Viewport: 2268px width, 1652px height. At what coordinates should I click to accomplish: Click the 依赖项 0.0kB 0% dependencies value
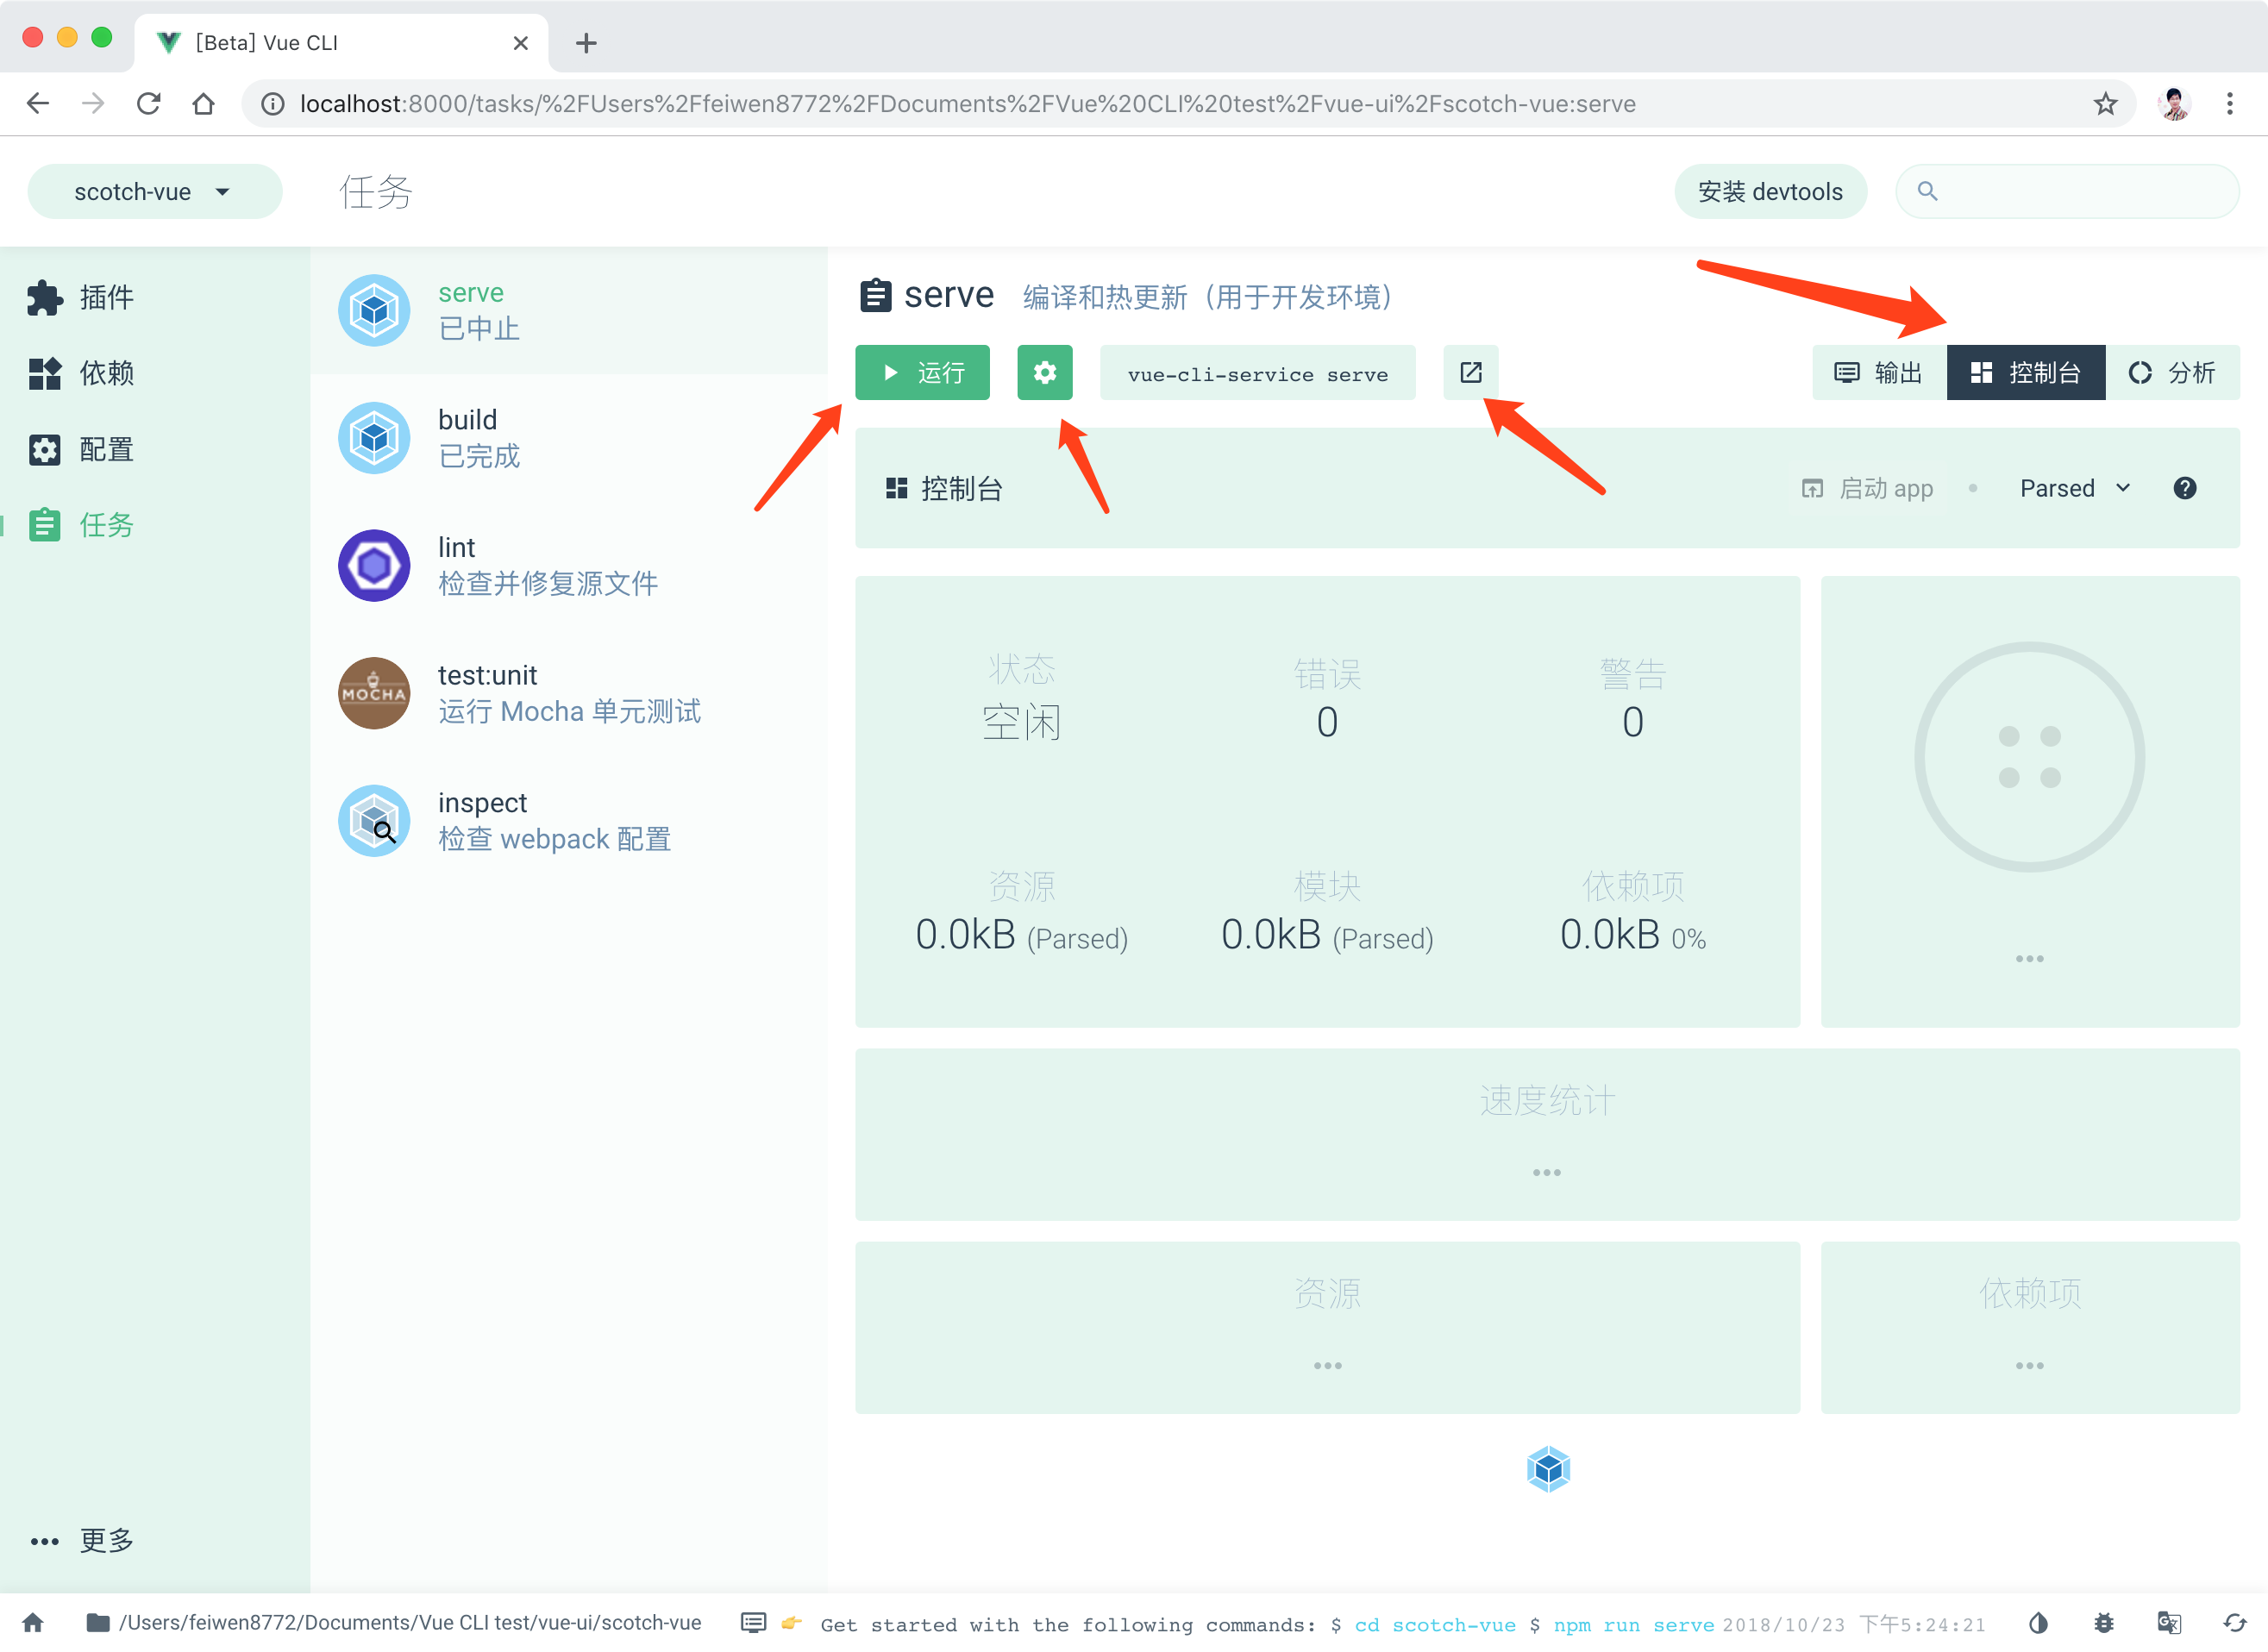[1633, 935]
